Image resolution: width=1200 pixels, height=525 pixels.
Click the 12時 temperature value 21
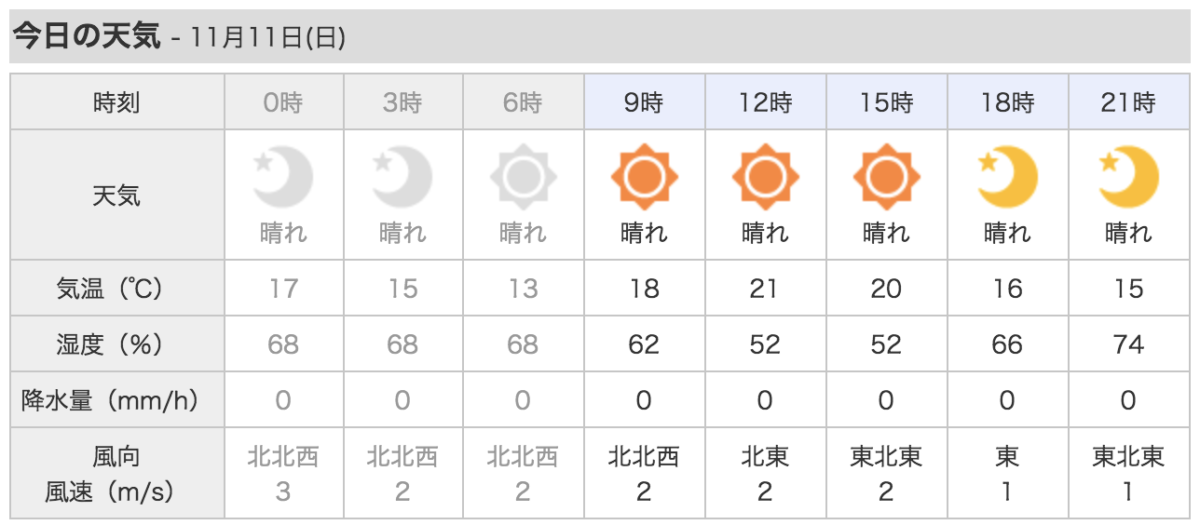coord(765,289)
